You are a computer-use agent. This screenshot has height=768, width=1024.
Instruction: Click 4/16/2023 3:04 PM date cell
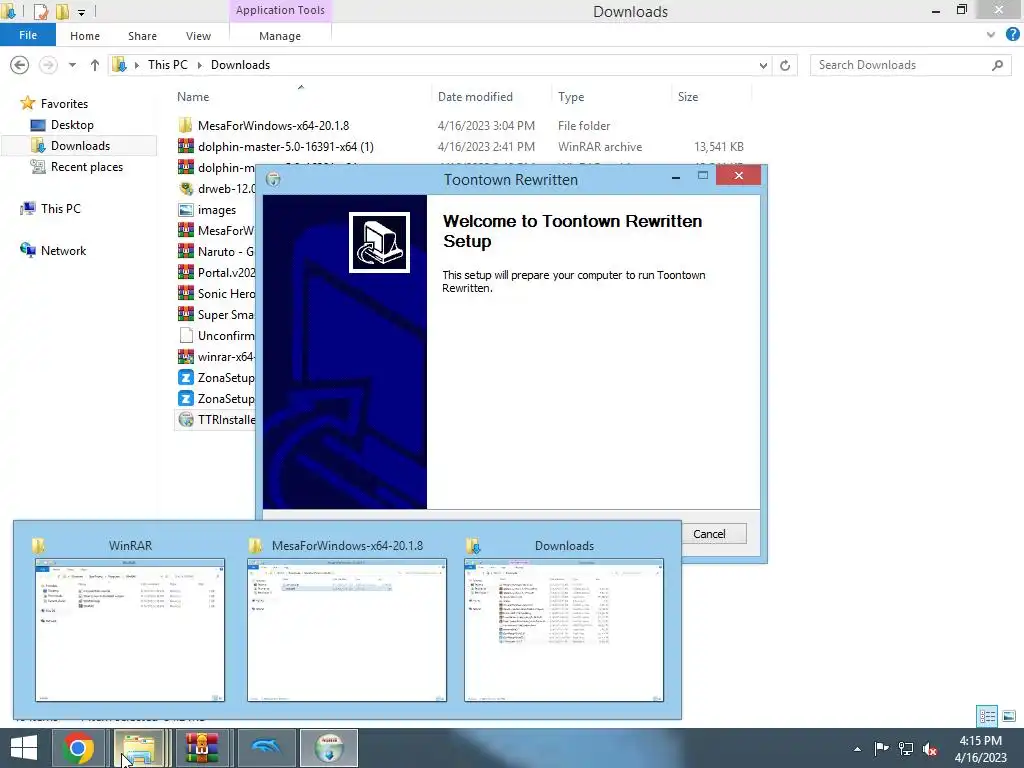(486, 125)
